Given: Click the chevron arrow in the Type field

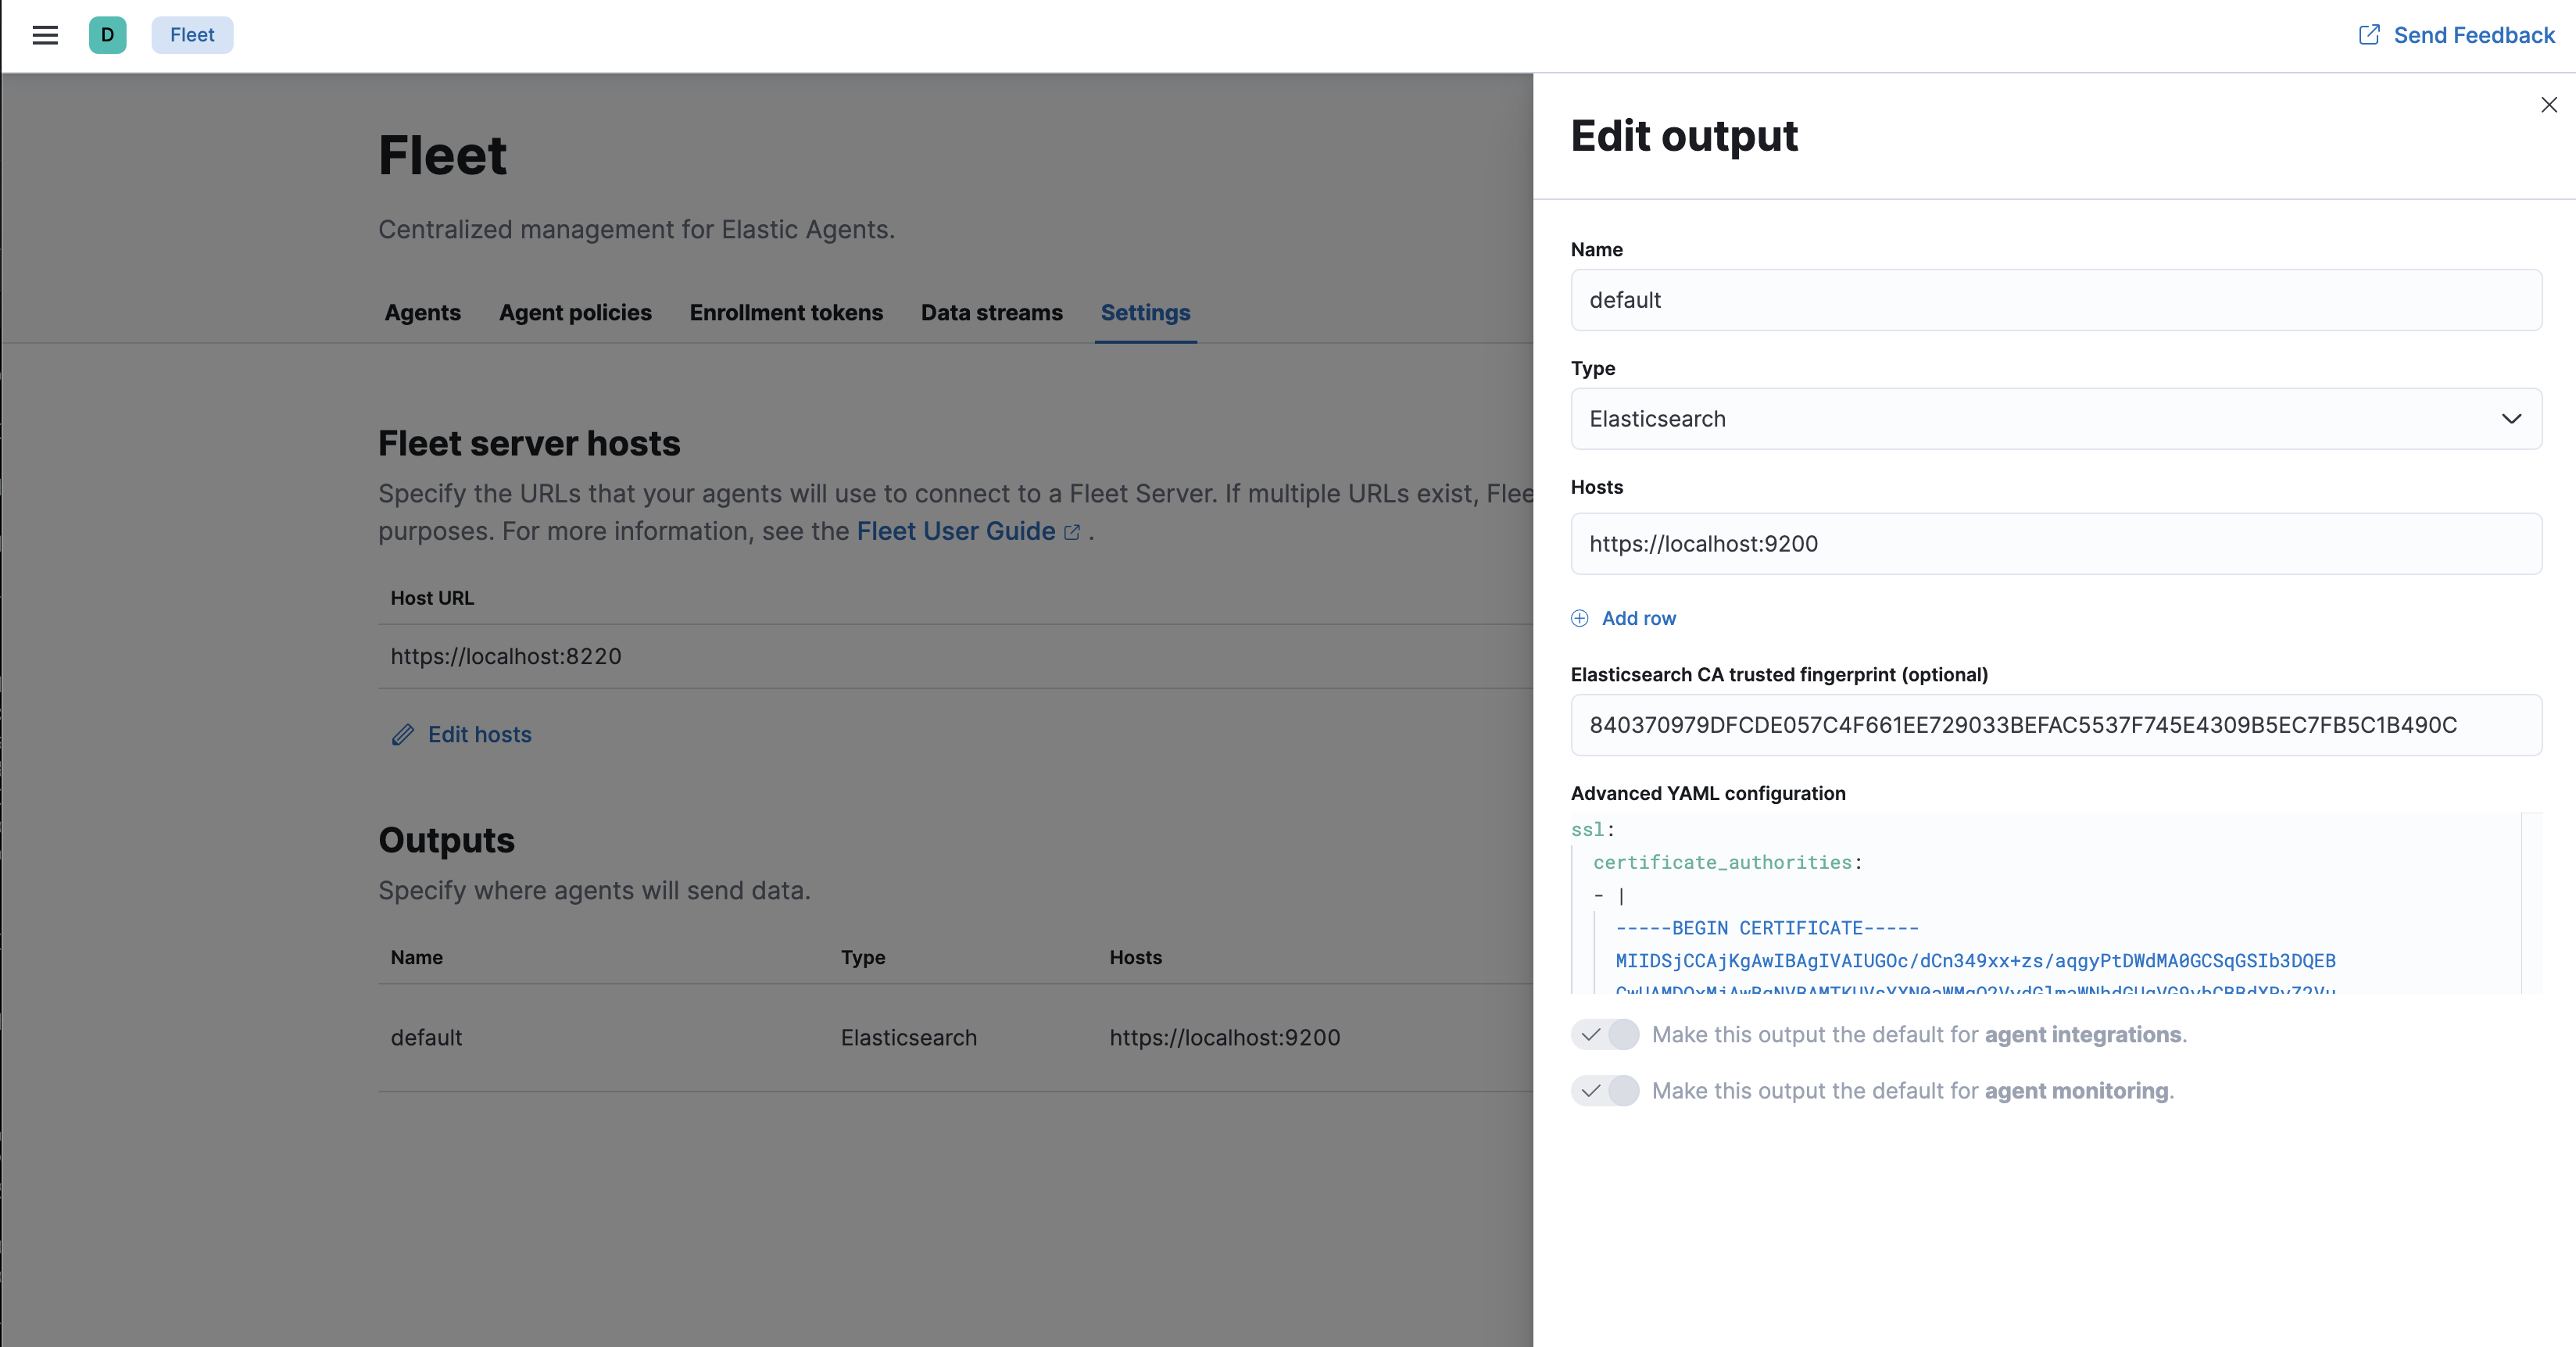Looking at the screenshot, I should pyautogui.click(x=2511, y=419).
